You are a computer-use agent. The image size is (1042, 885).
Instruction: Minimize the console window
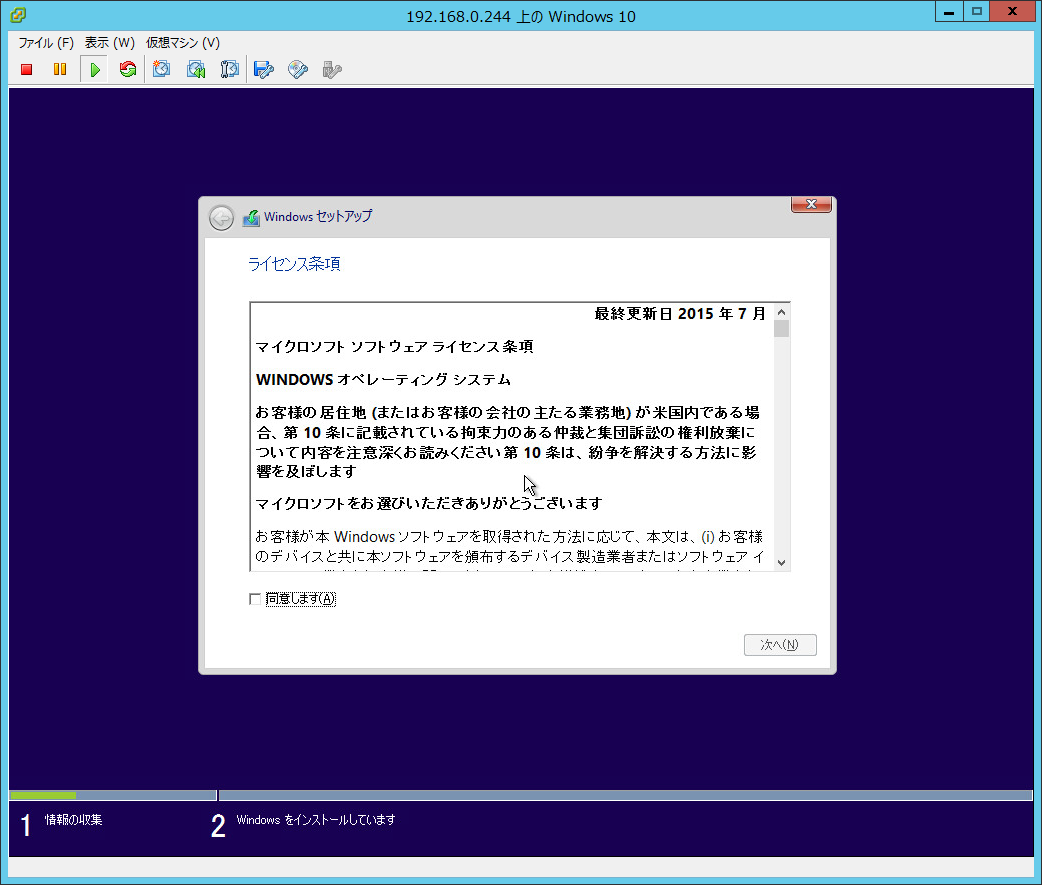coord(949,12)
